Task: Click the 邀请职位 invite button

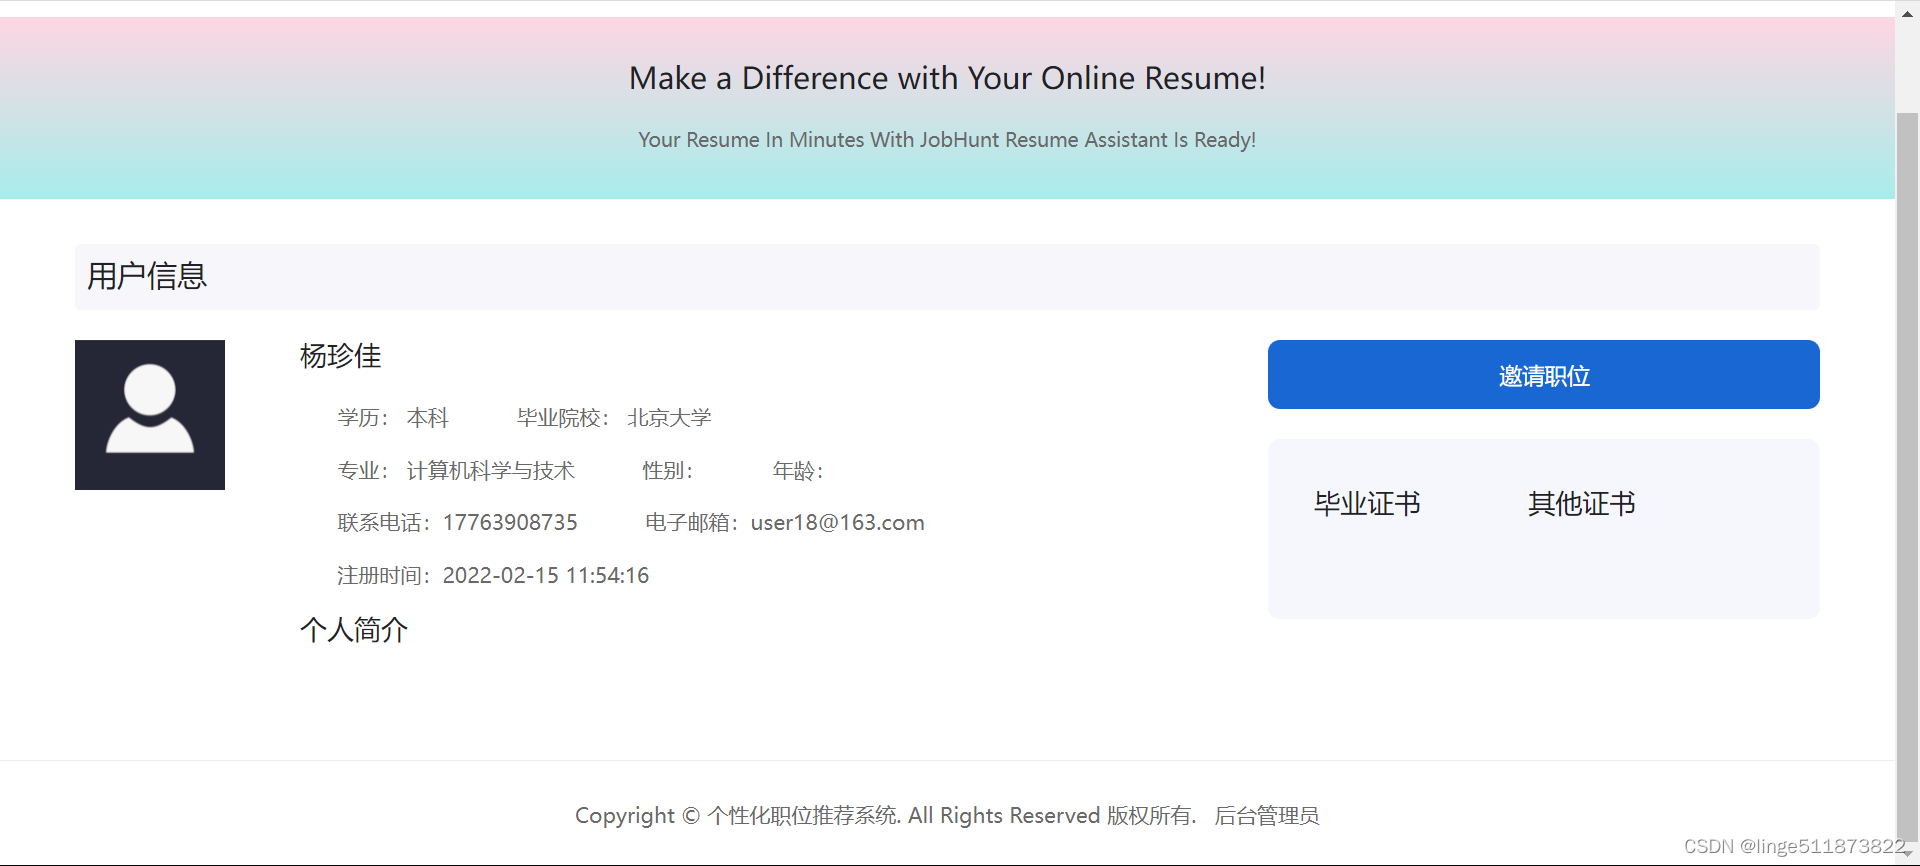Action: click(x=1543, y=374)
